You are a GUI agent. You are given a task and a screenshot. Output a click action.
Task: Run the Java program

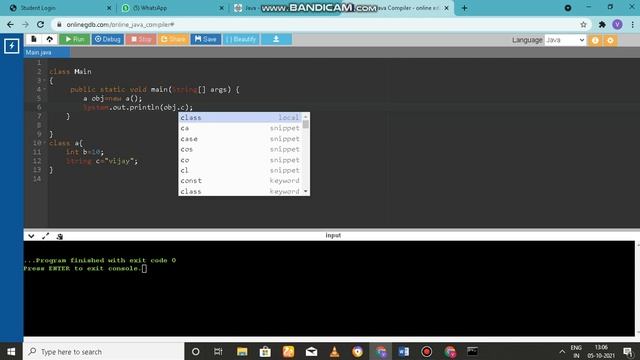tap(75, 39)
